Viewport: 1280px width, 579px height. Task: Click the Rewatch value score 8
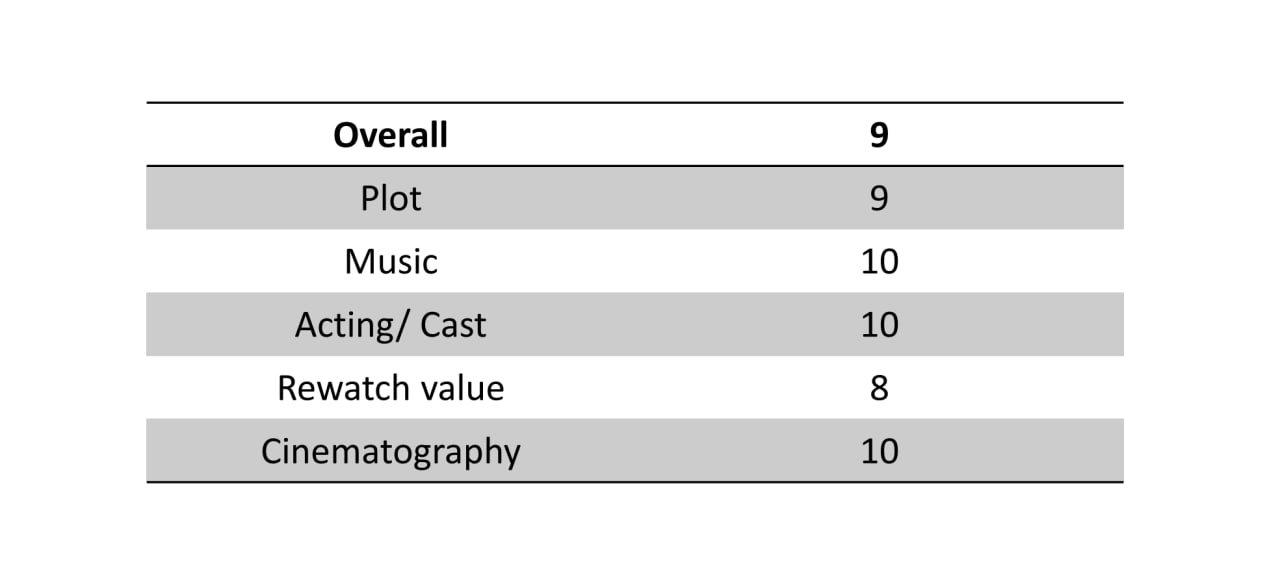(878, 388)
